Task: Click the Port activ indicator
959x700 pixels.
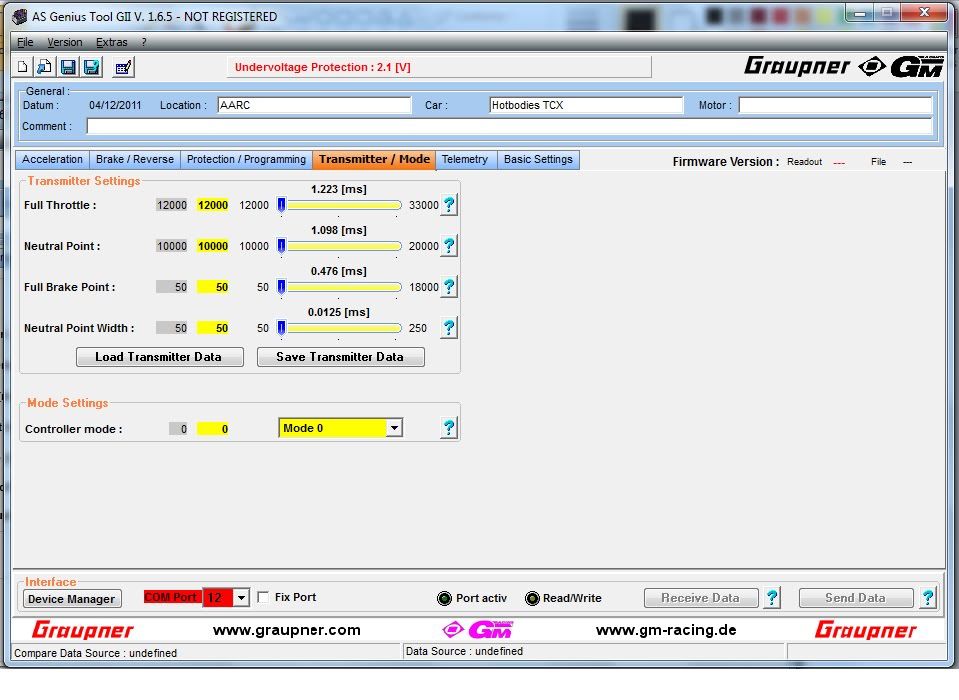Action: coord(445,598)
